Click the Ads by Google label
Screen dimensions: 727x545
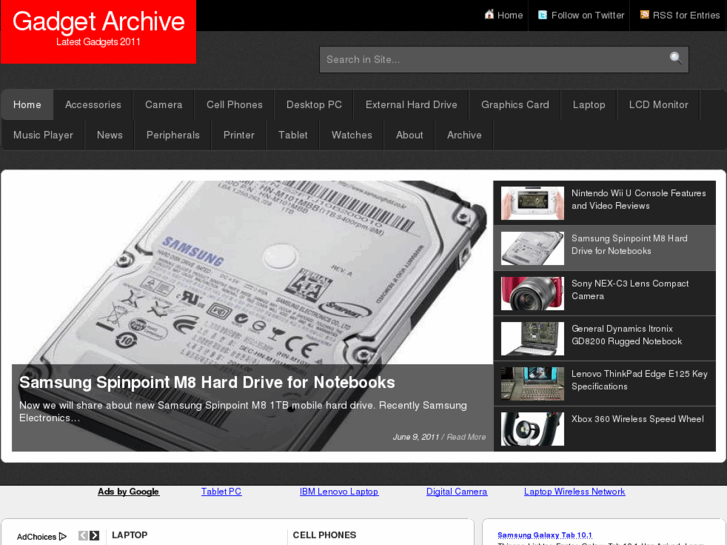click(x=128, y=492)
